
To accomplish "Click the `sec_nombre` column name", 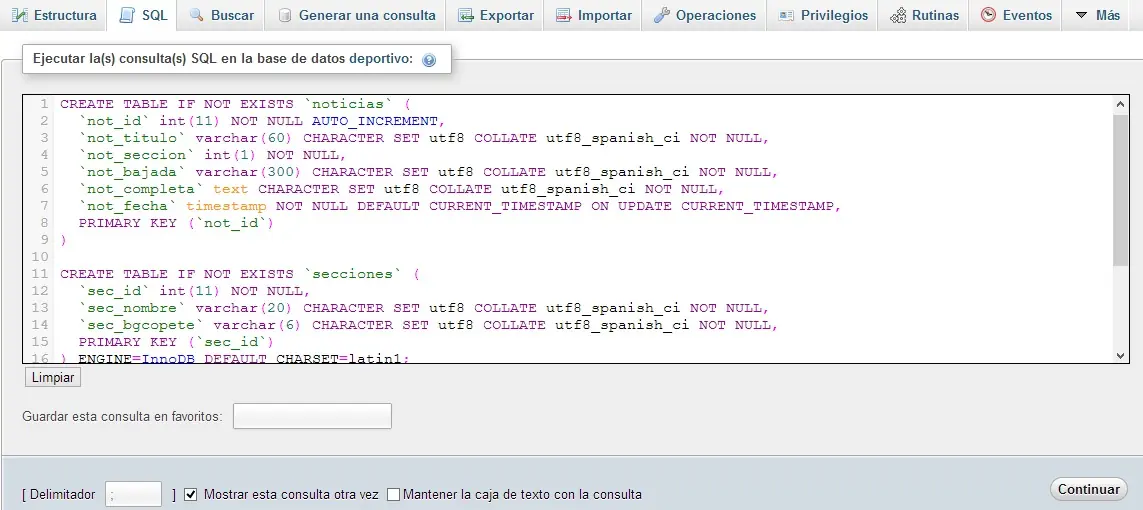I will click(132, 308).
